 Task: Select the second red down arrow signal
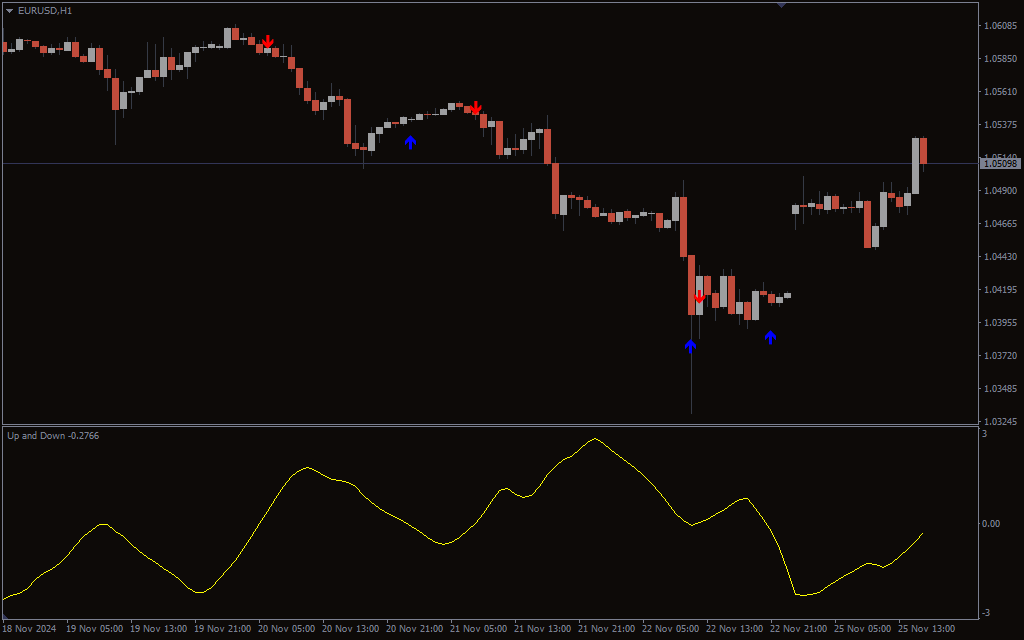click(x=476, y=107)
